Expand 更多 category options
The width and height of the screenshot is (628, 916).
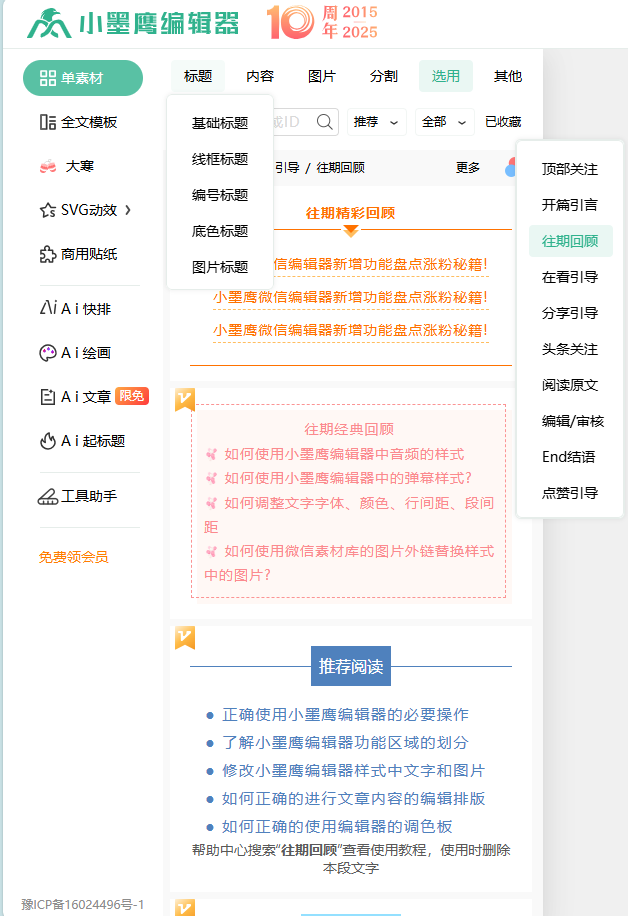[468, 168]
